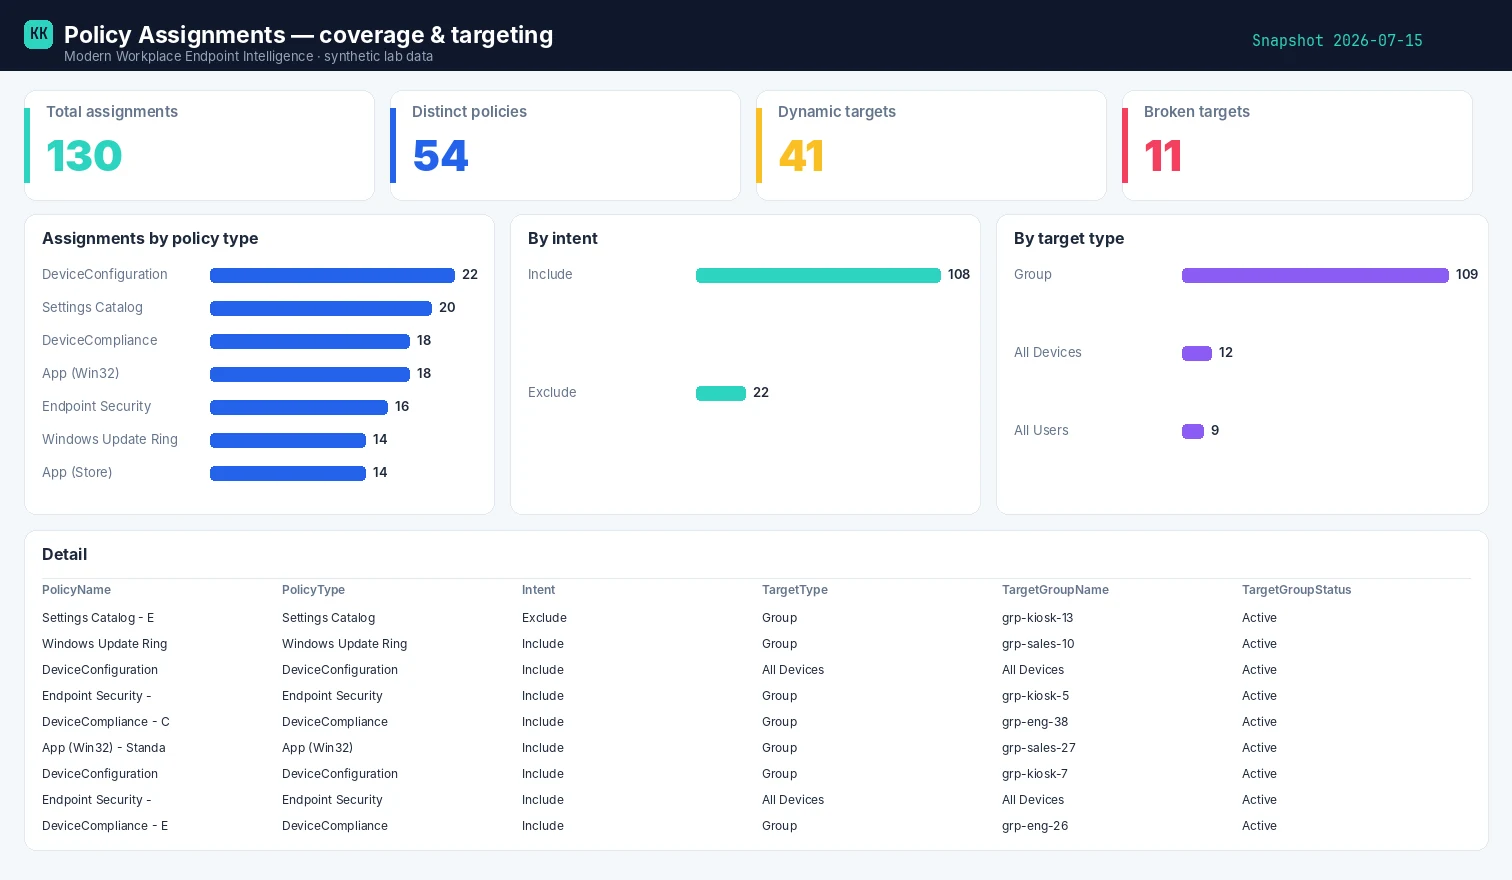The image size is (1512, 880).
Task: Select the Dynamic targets value 41
Action: (801, 156)
